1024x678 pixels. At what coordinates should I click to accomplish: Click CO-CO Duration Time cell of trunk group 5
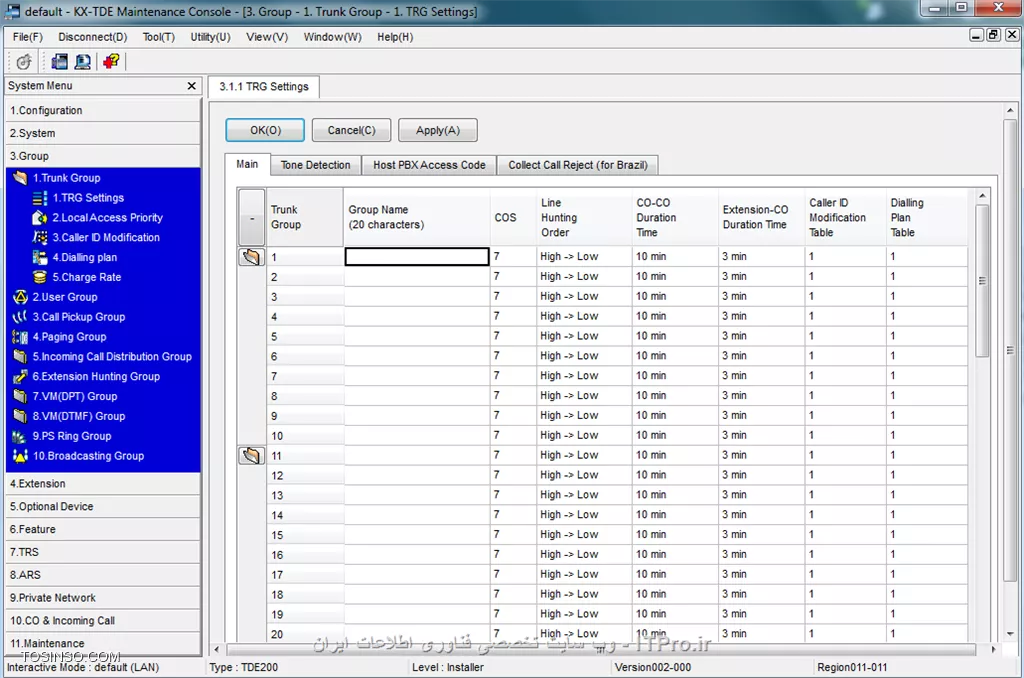(x=675, y=336)
